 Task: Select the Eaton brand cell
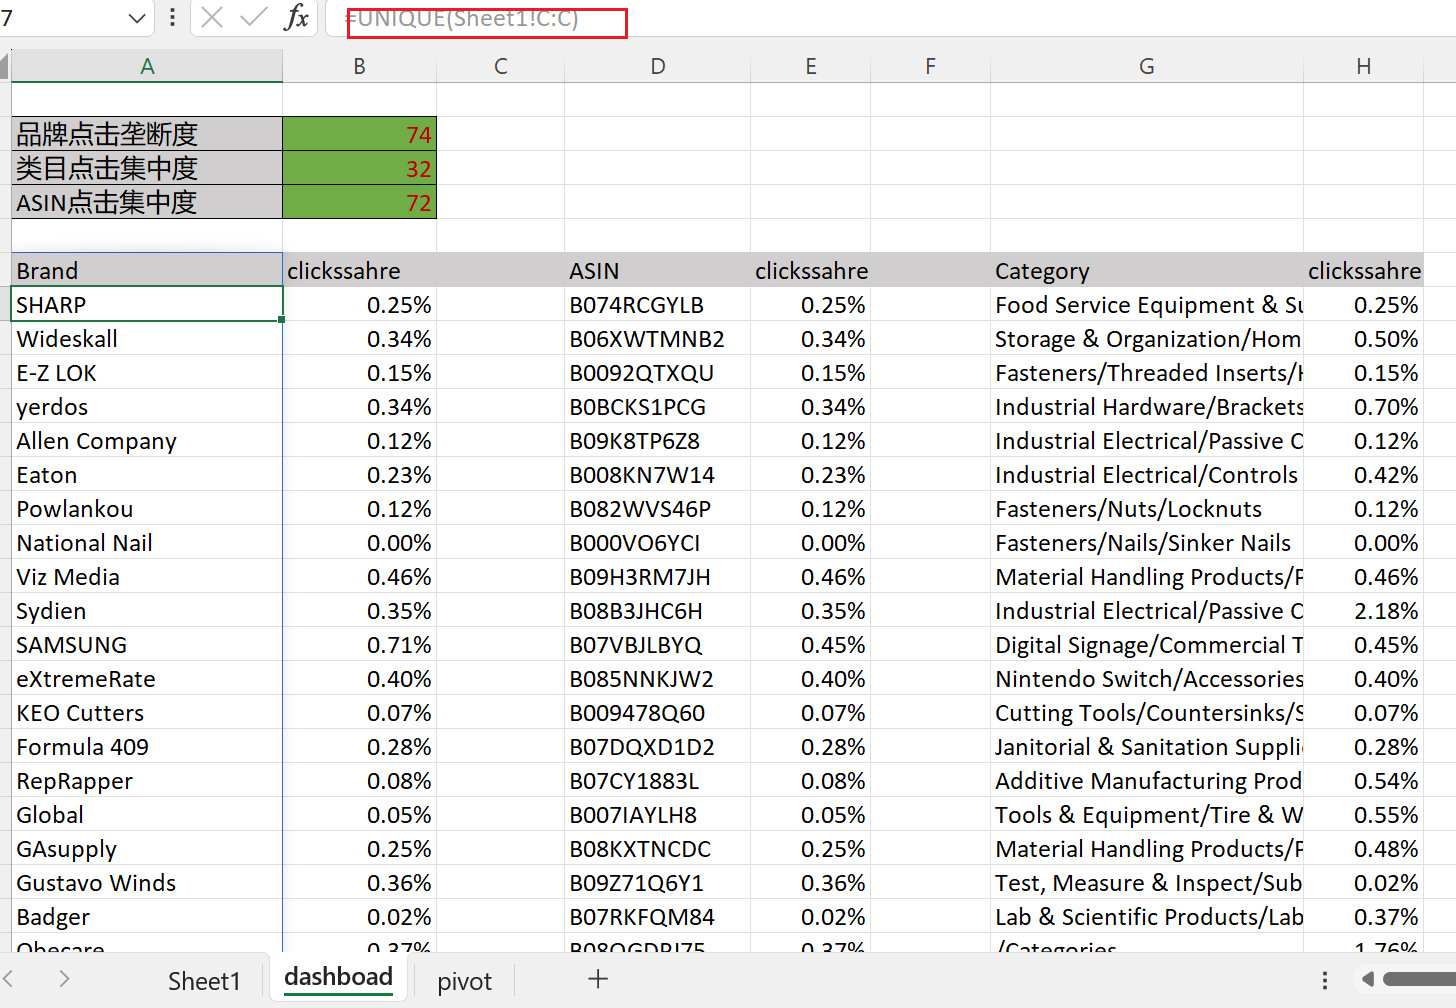click(x=147, y=474)
